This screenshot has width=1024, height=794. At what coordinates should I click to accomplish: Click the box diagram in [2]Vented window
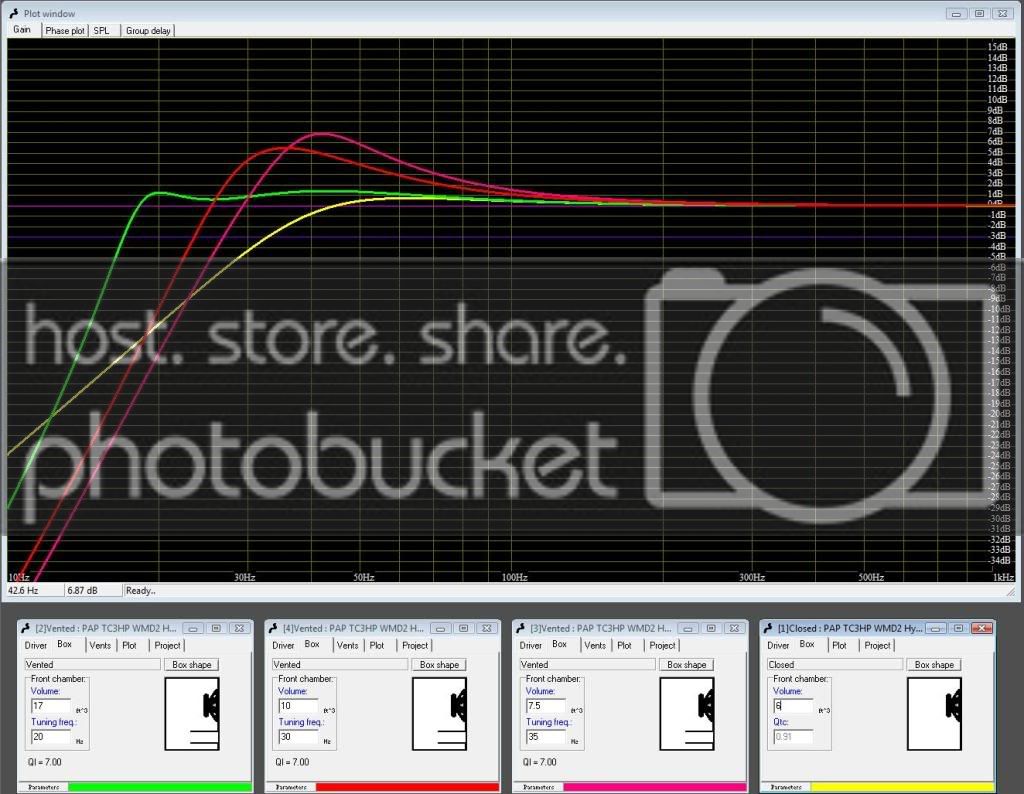click(192, 714)
